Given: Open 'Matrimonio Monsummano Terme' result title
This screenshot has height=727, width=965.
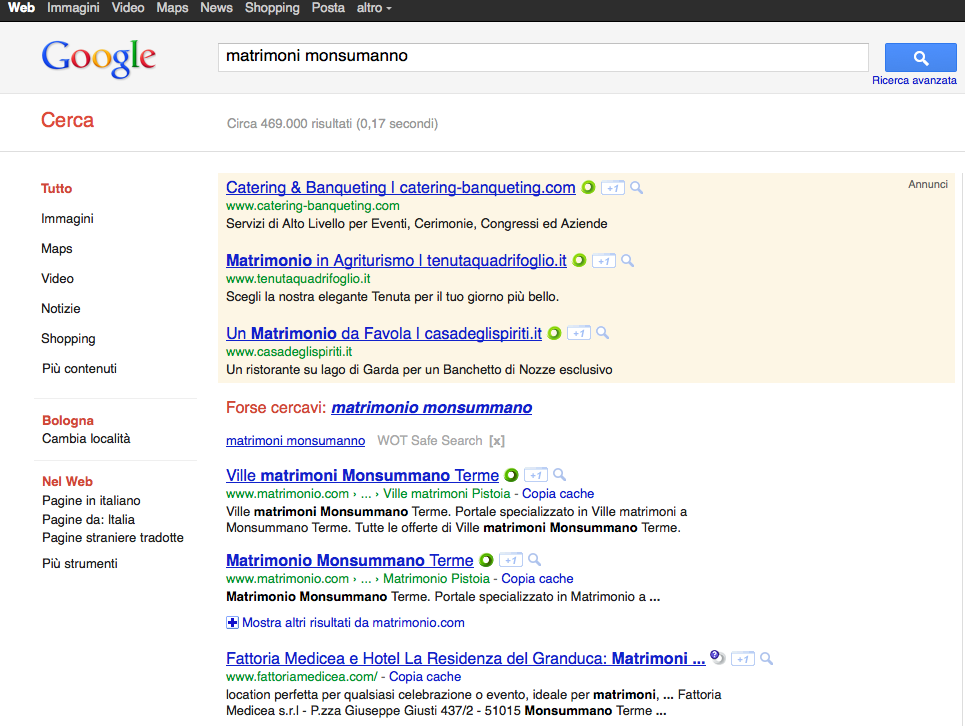Looking at the screenshot, I should [x=350, y=560].
